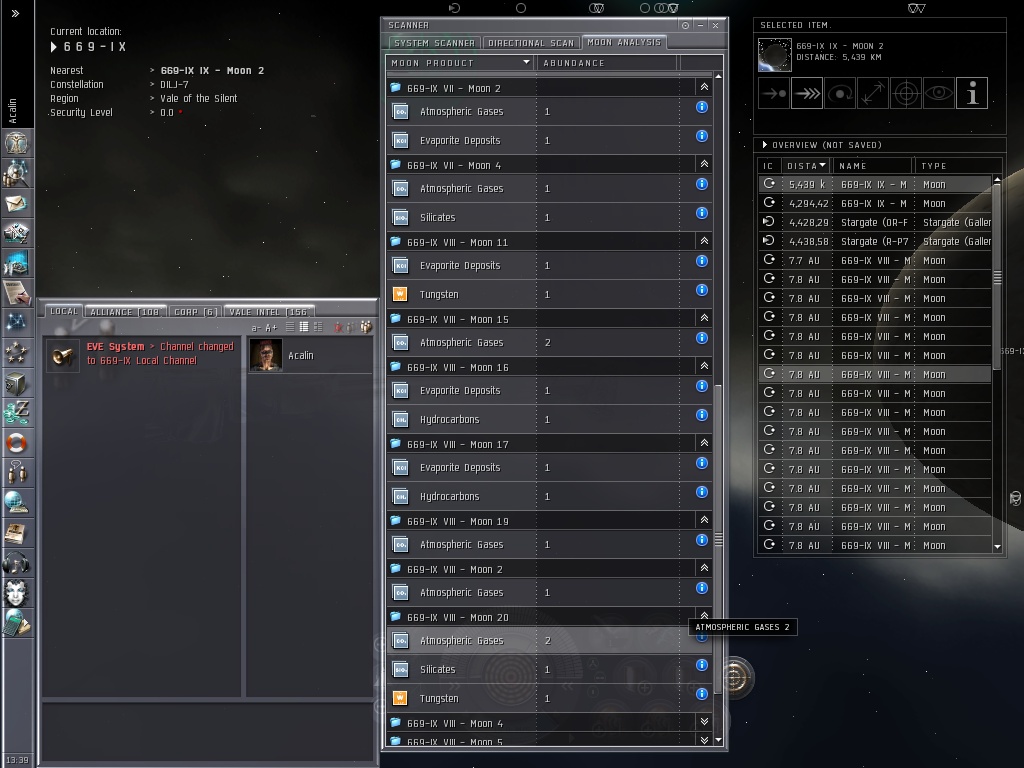Click the nearest 669-IX IX - Moon 2 link
This screenshot has width=1024, height=768.
(x=212, y=71)
